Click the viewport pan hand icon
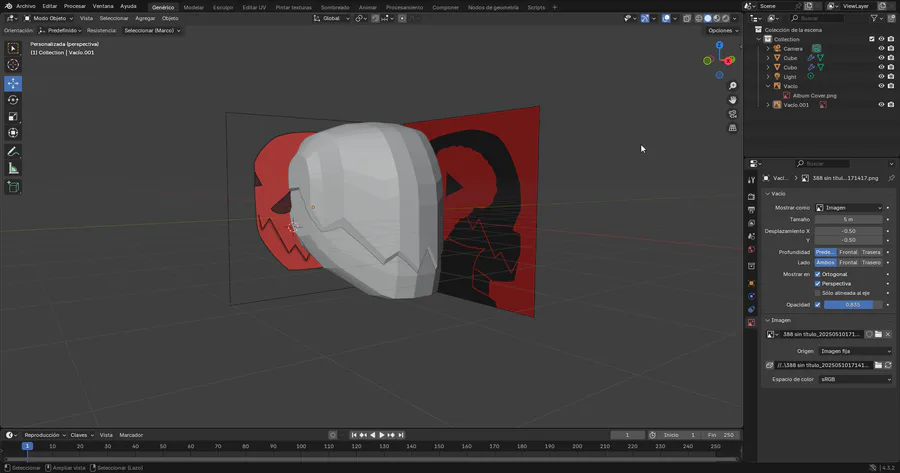The image size is (900, 473). pos(732,100)
